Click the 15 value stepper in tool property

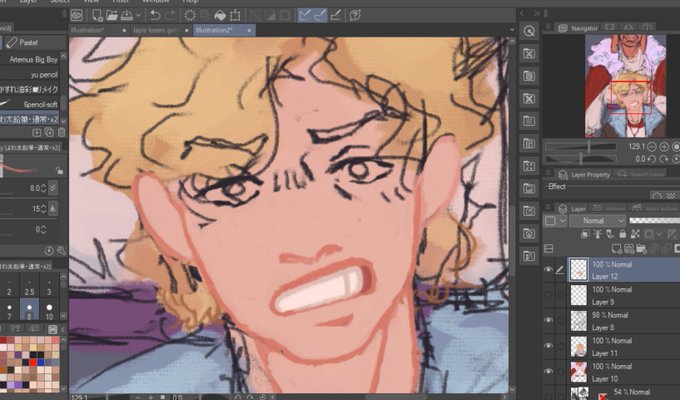click(43, 209)
